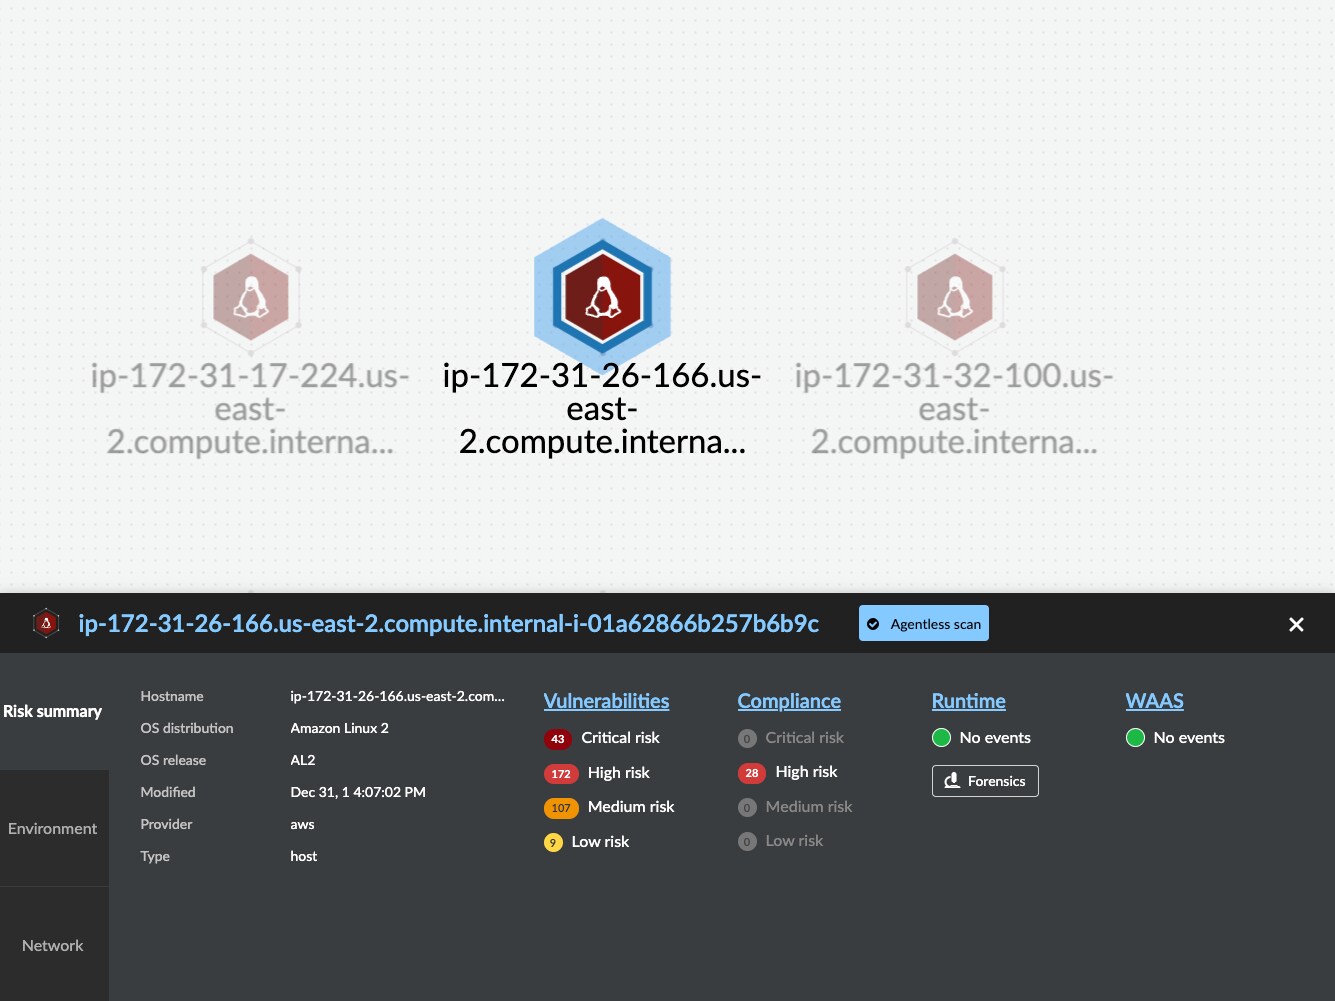The width and height of the screenshot is (1335, 1001).
Task: Click the host name title link
Action: (448, 623)
